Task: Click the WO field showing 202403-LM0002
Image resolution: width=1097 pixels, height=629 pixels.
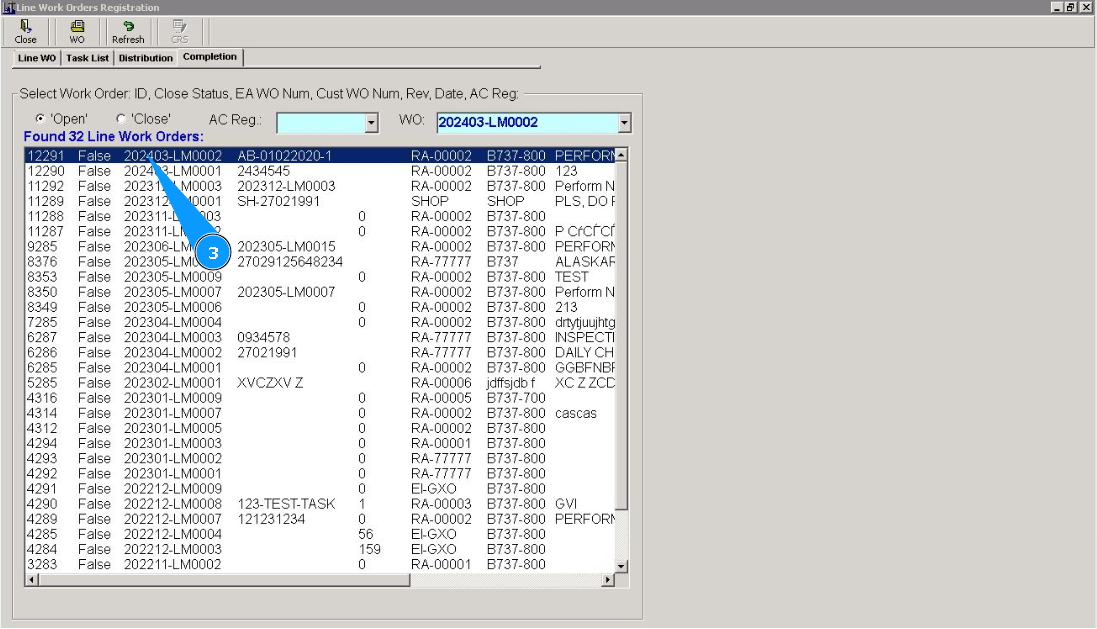Action: click(527, 123)
